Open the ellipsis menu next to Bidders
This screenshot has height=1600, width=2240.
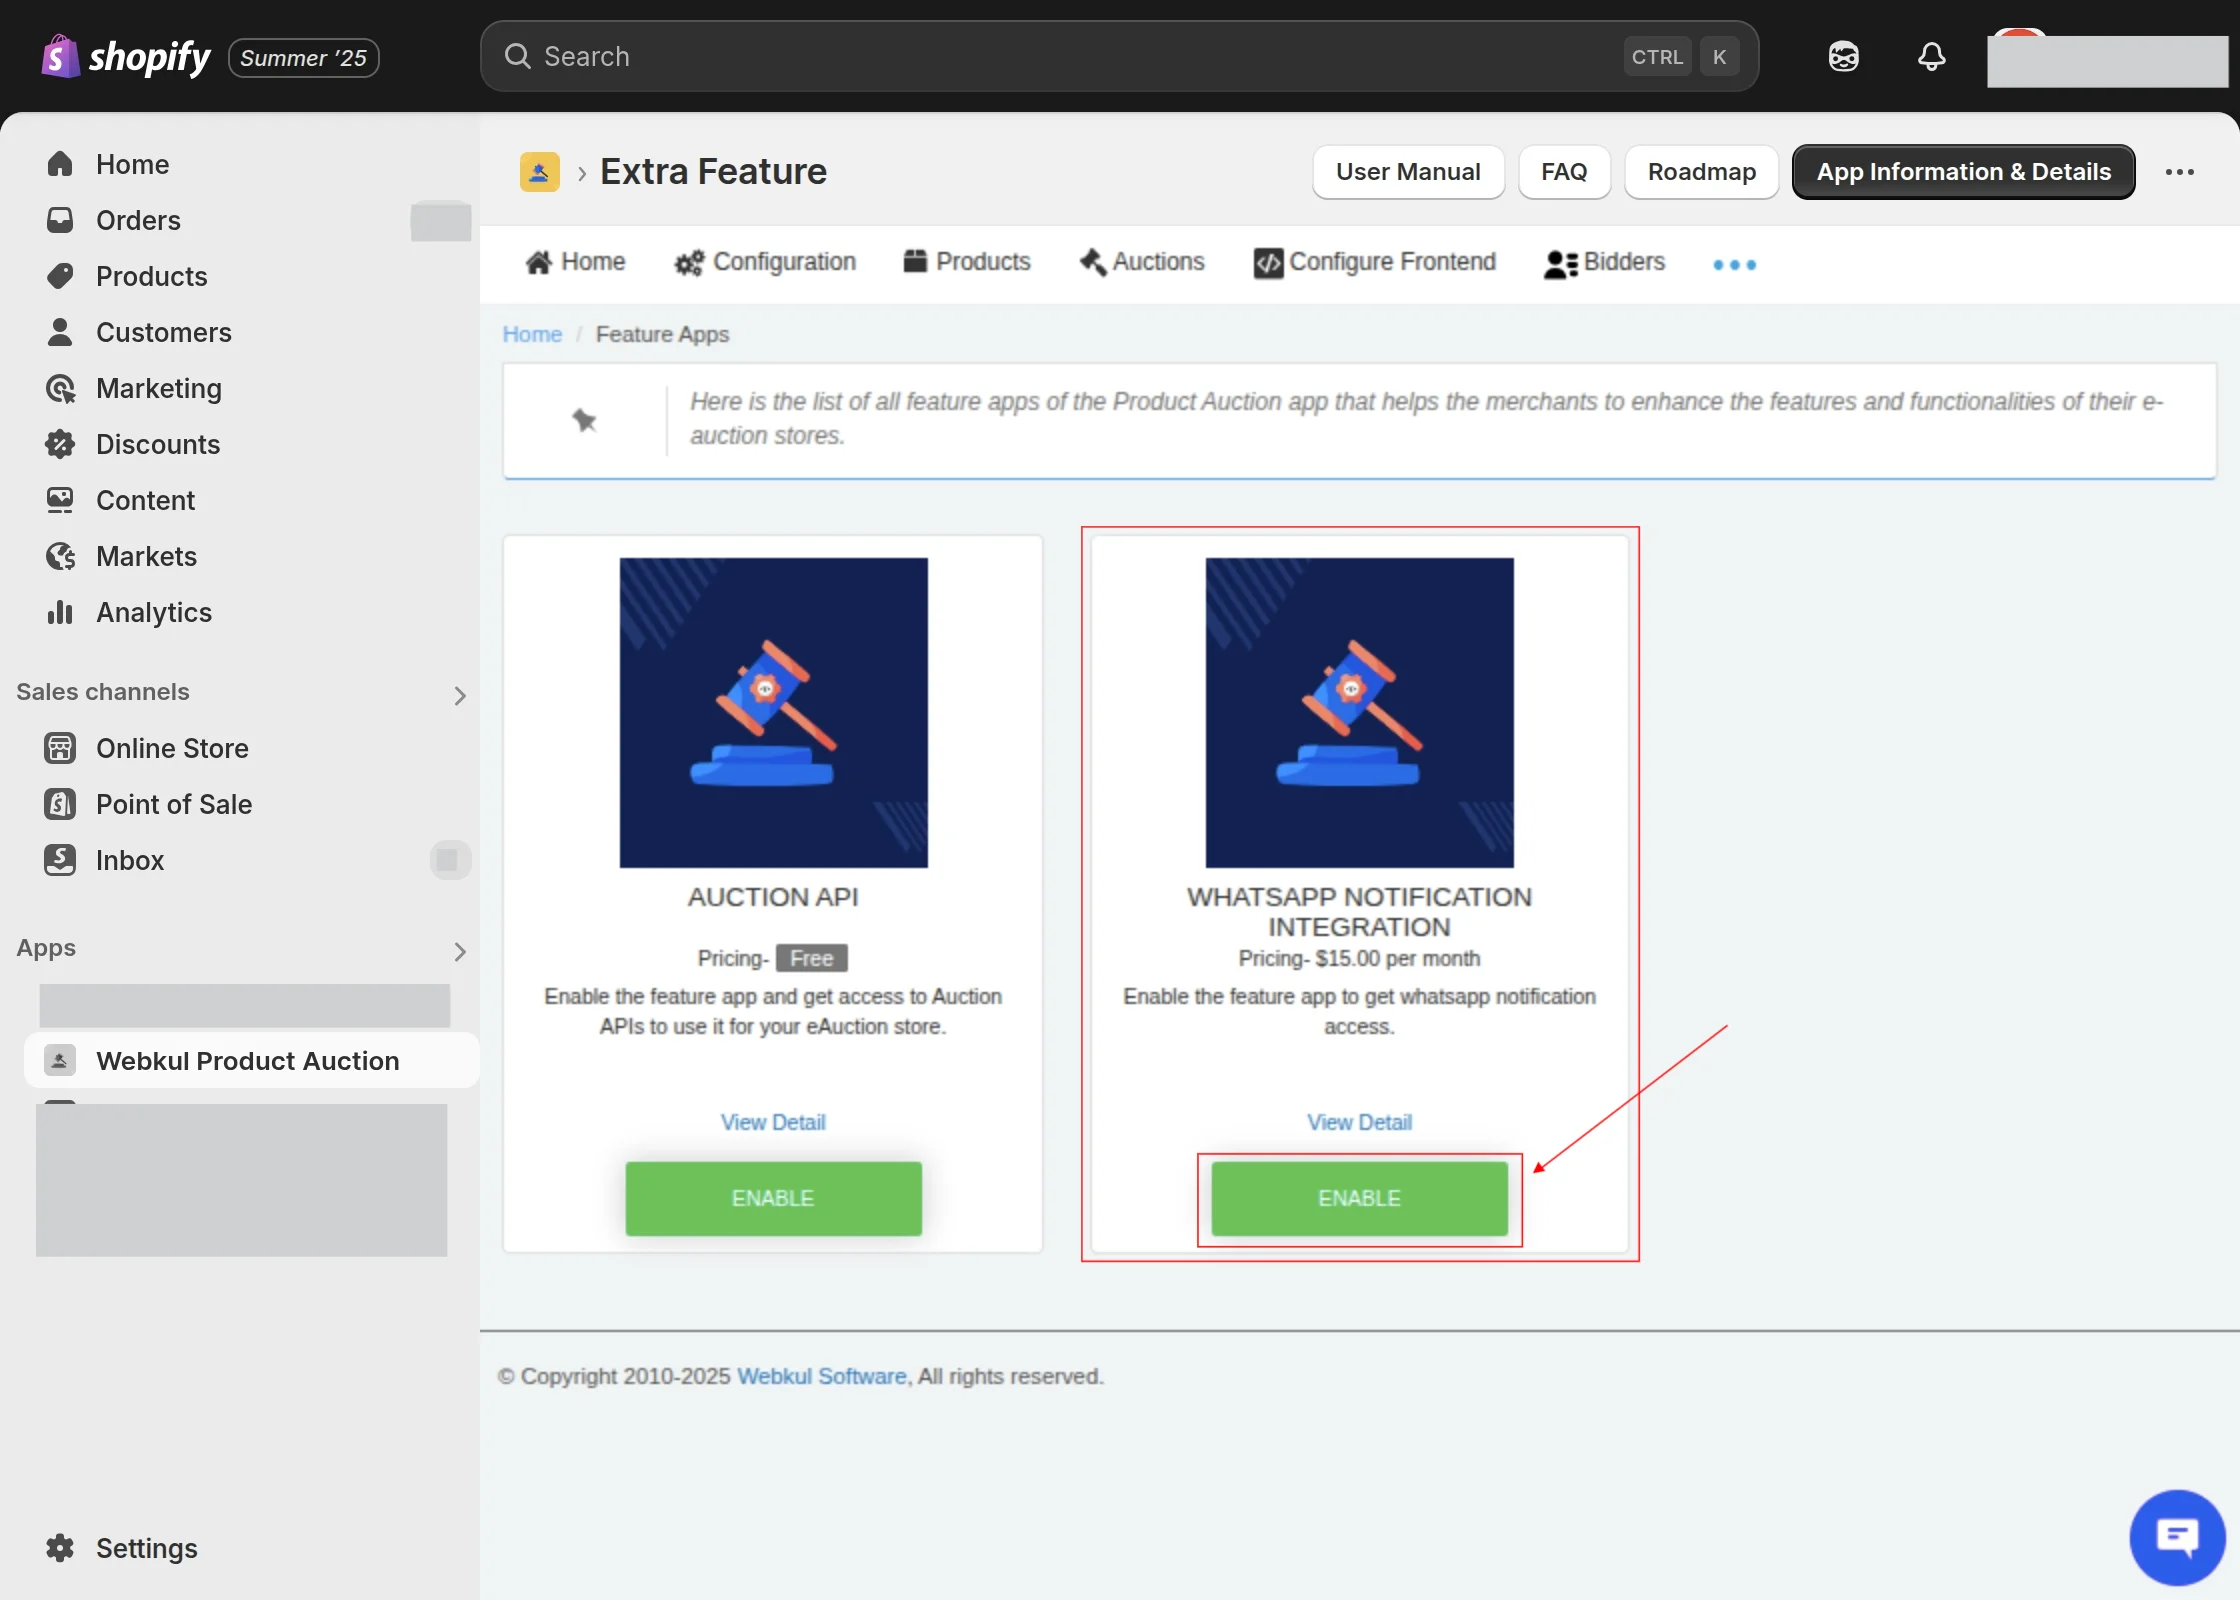(1732, 264)
